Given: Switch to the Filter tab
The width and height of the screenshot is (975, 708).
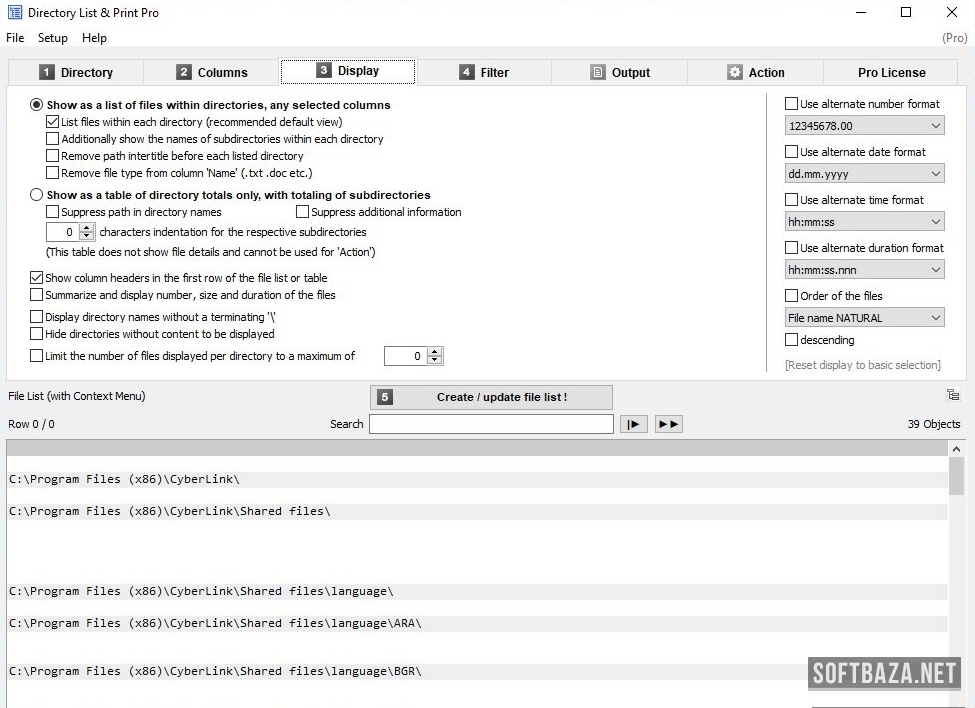Looking at the screenshot, I should 484,72.
